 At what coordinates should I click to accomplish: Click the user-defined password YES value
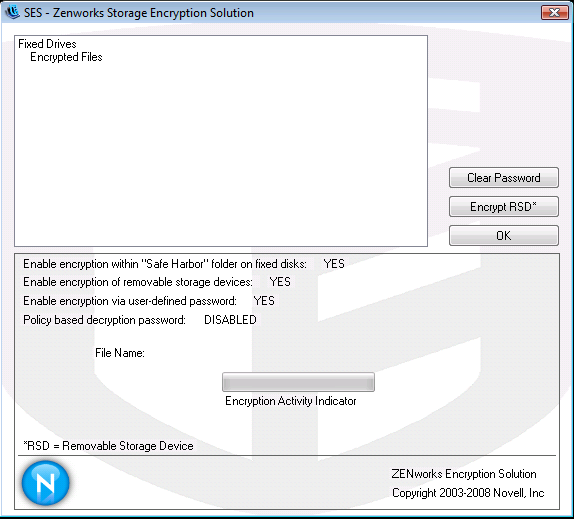264,301
